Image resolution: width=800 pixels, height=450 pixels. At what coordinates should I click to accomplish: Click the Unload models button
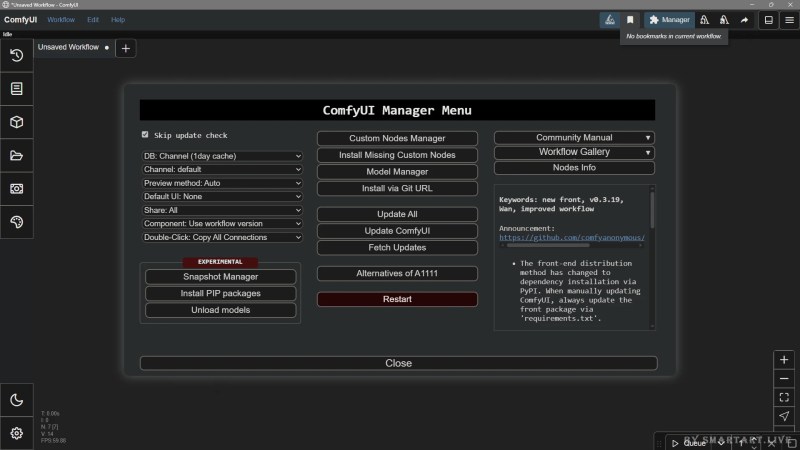pyautogui.click(x=220, y=310)
